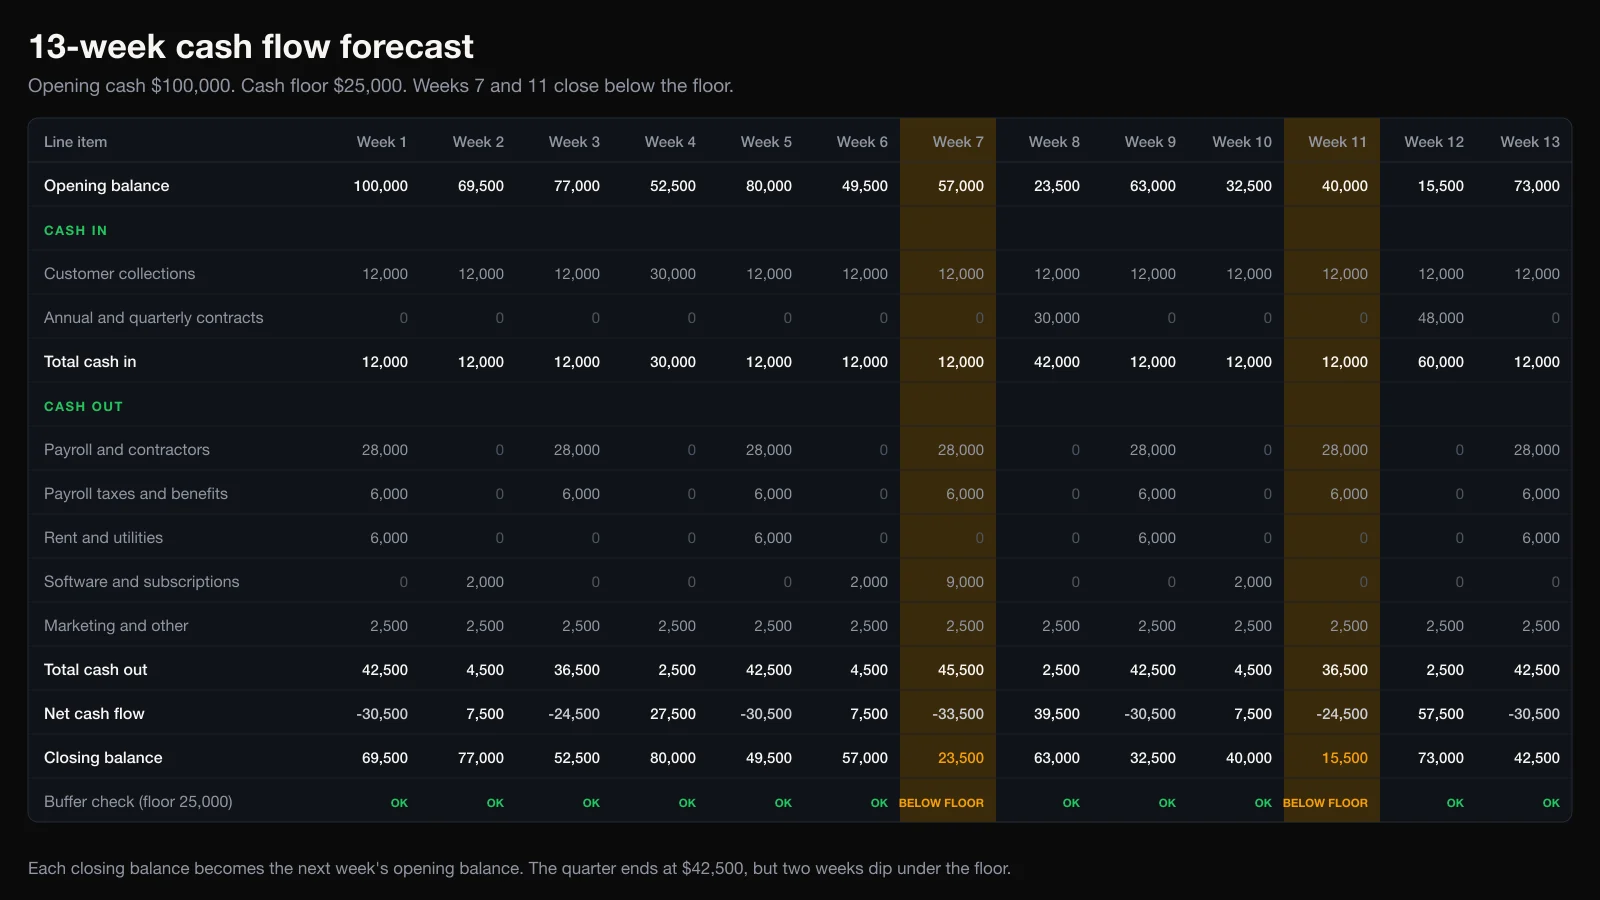Select the Week 7 "BELOW FLOOR" buffer warning
The height and width of the screenshot is (900, 1600).
(941, 803)
